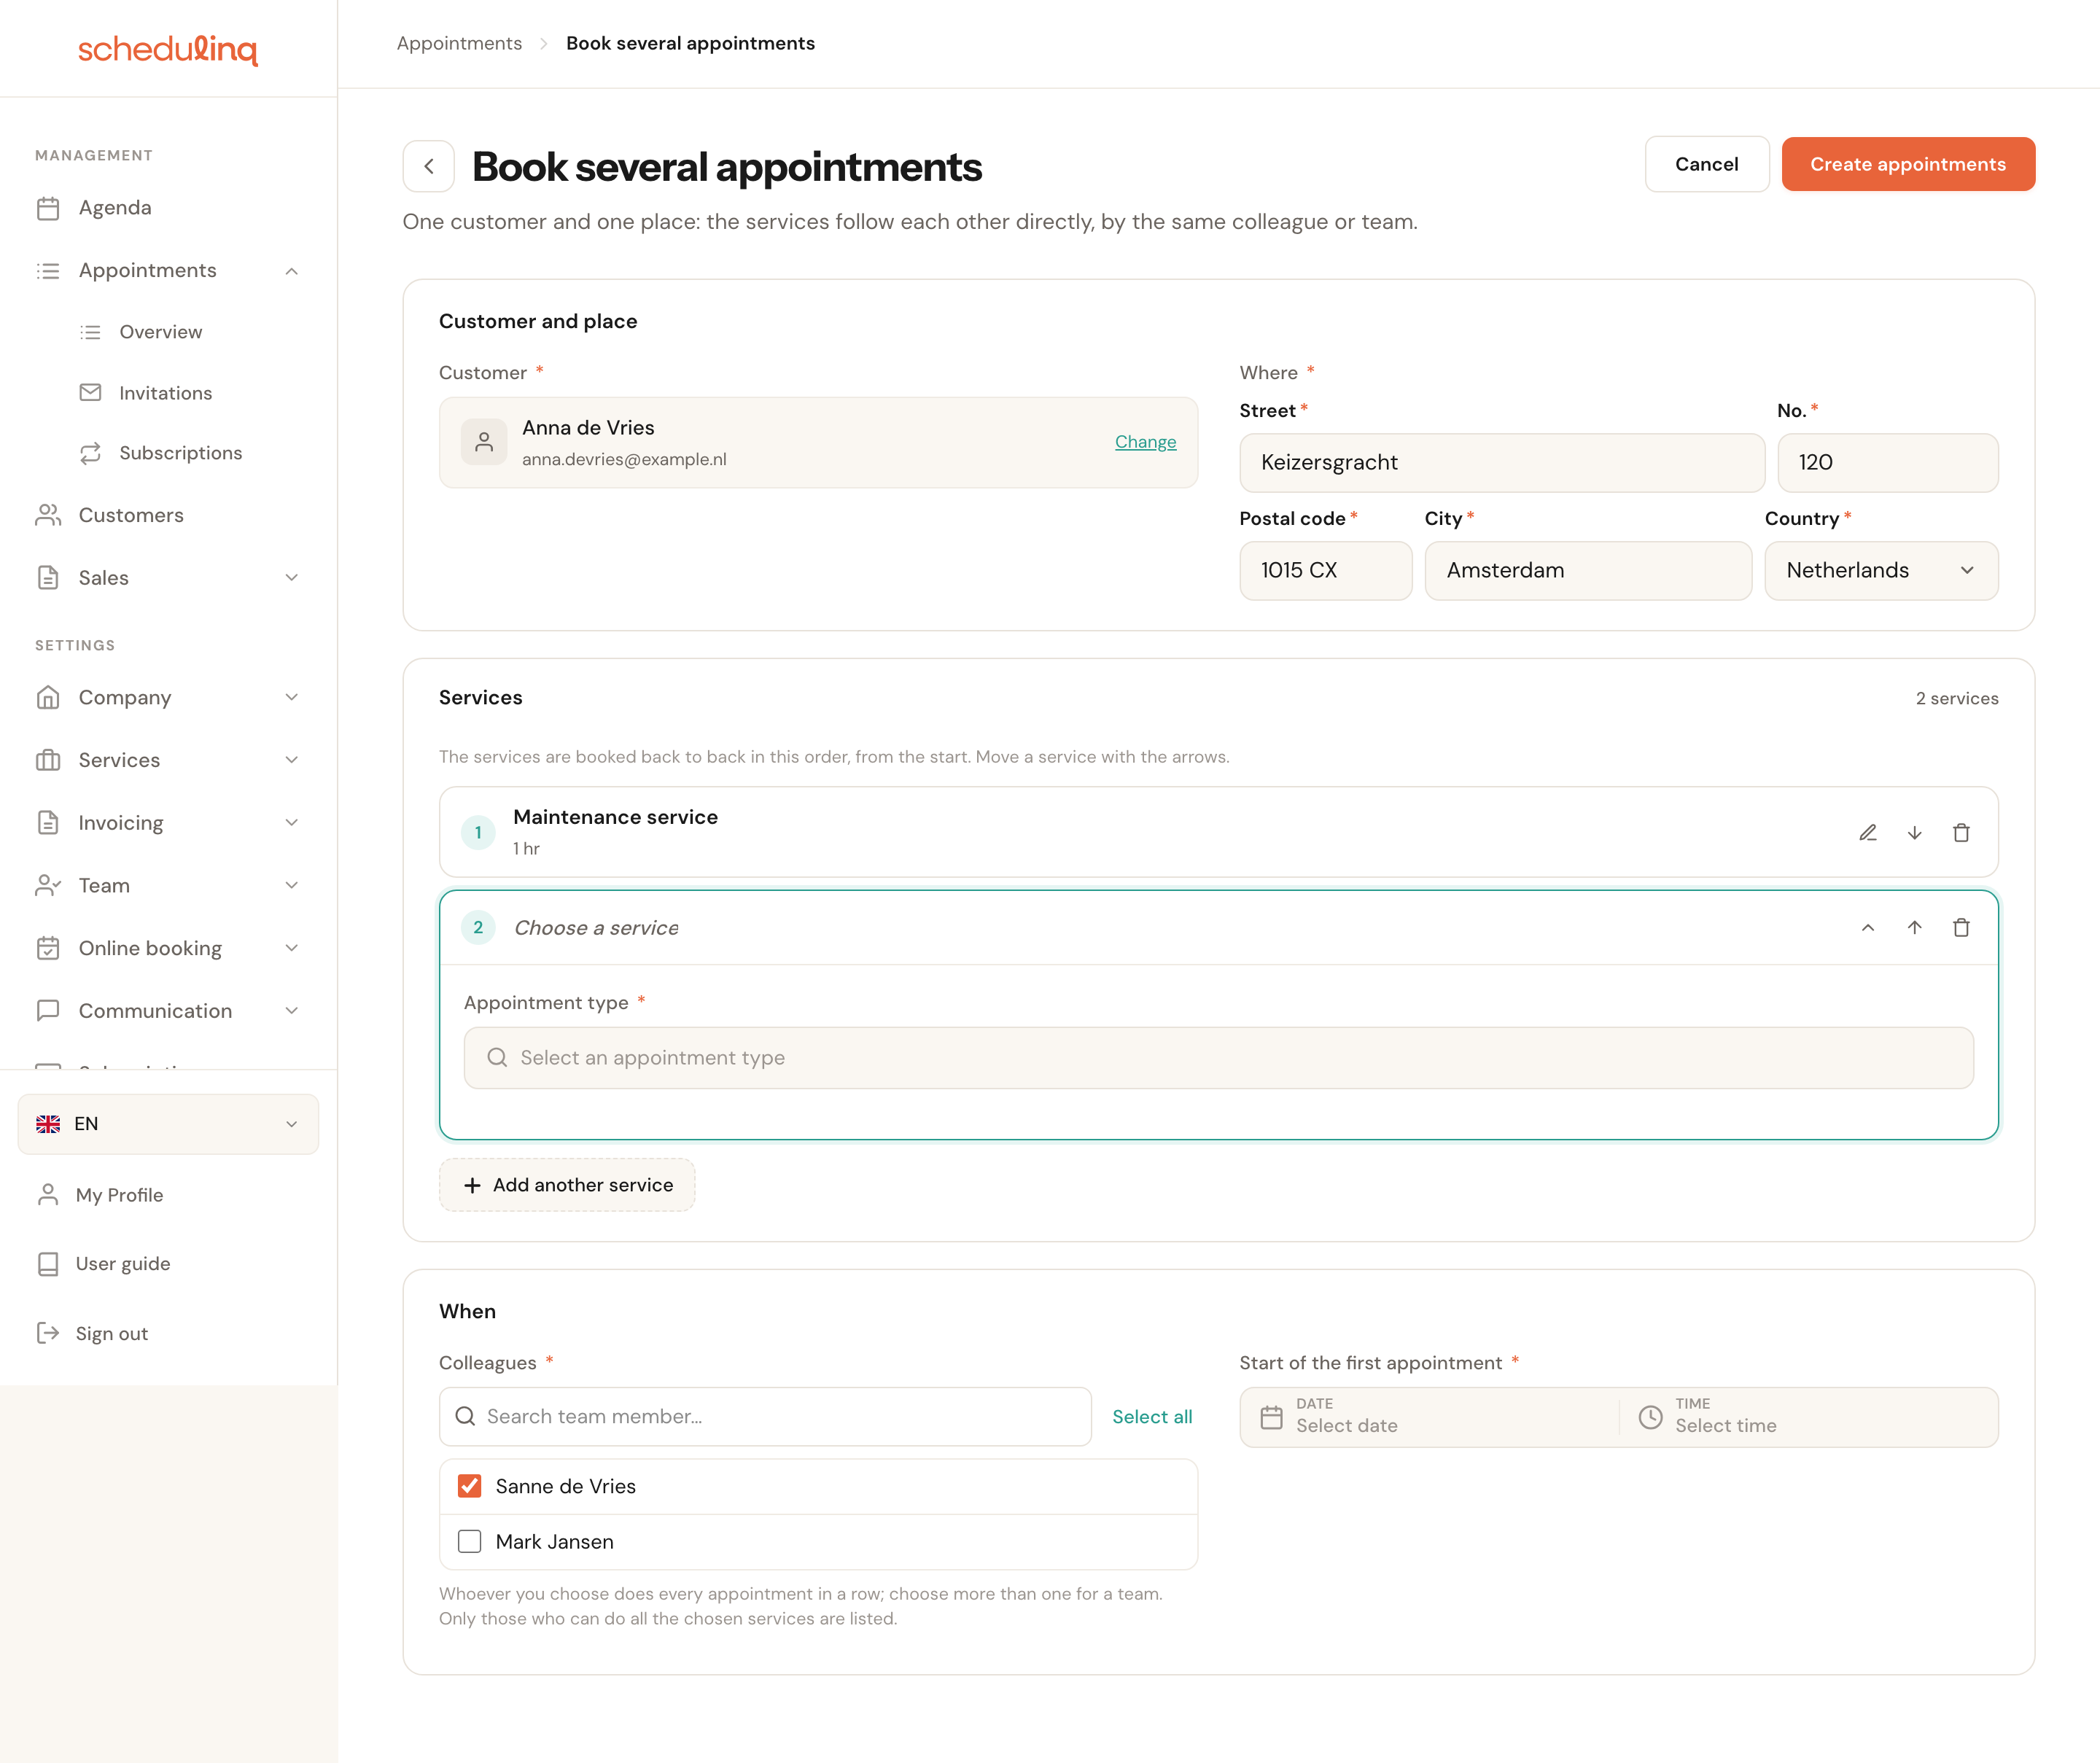Click into the Postal code field
Image resolution: width=2100 pixels, height=1763 pixels.
point(1326,571)
